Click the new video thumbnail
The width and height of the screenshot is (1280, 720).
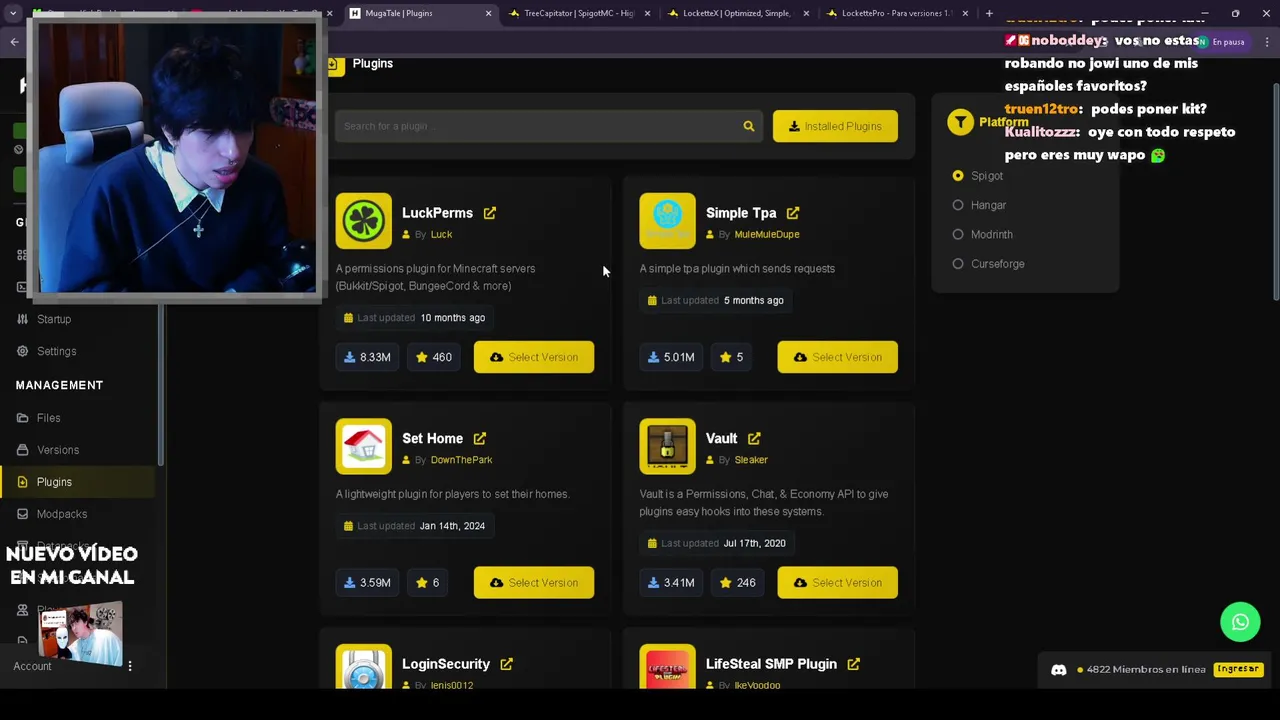(81, 633)
